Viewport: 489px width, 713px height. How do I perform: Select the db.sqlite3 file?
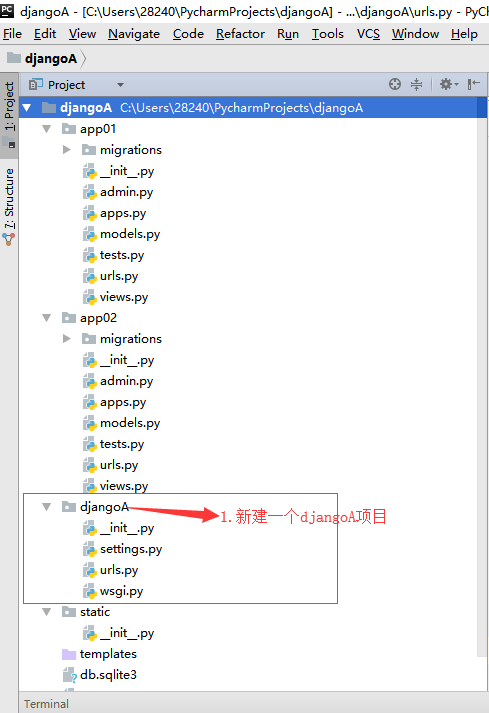coord(108,675)
